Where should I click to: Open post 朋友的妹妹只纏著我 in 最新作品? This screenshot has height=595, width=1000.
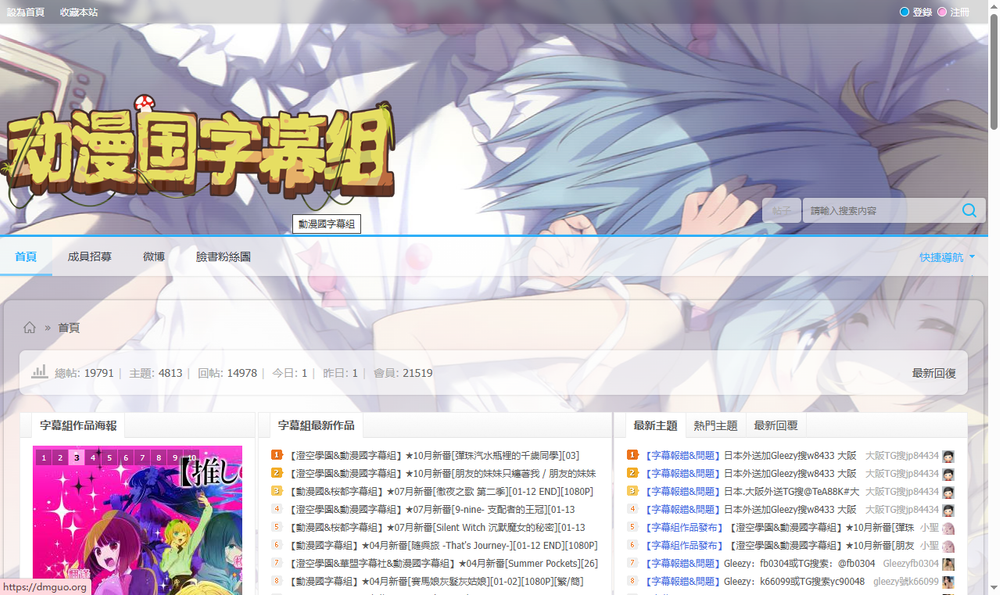(441, 474)
